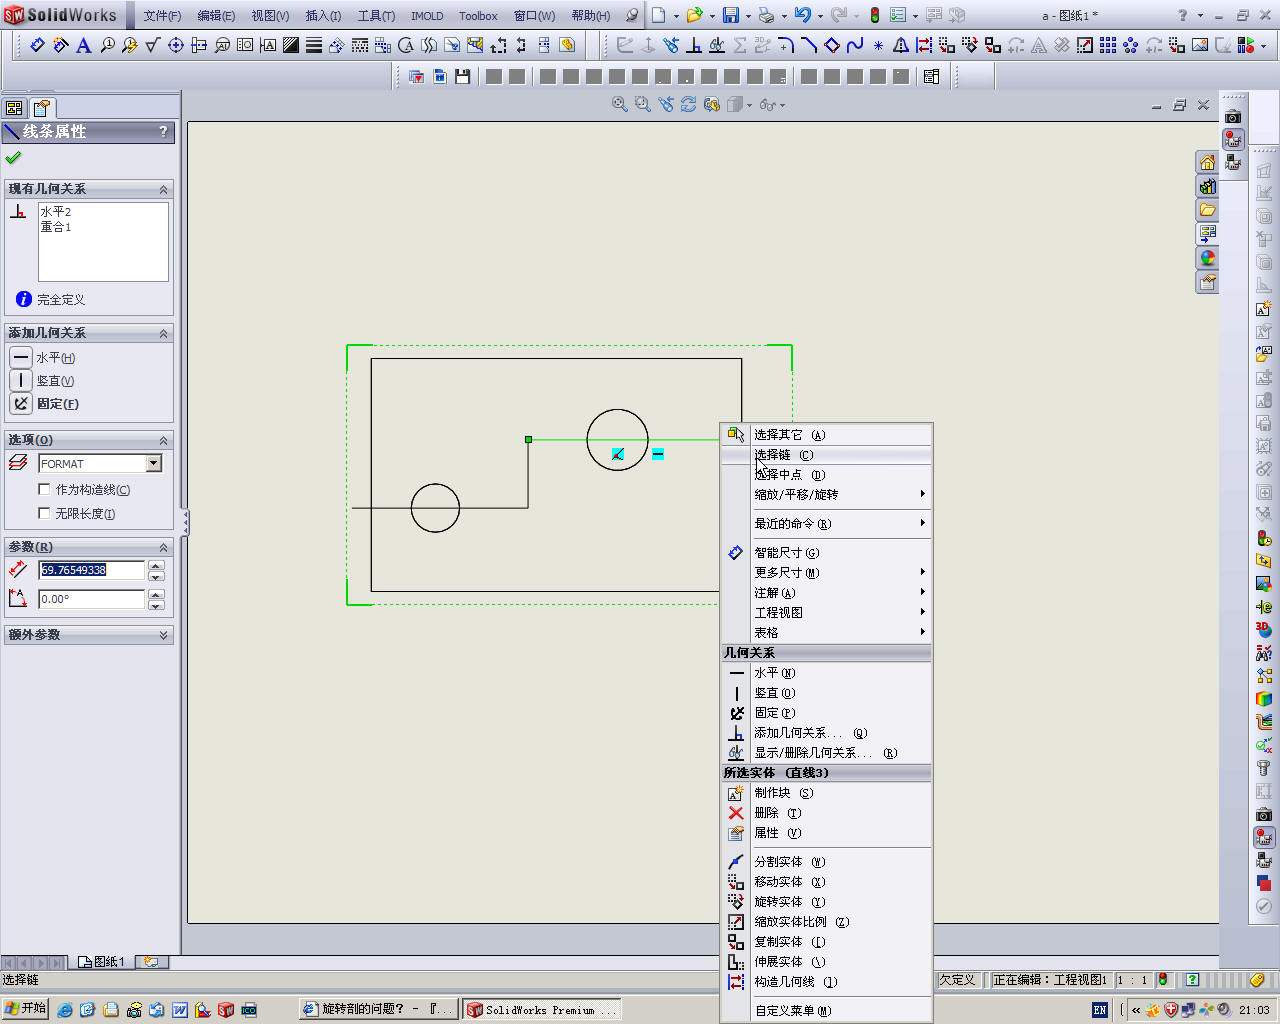Image resolution: width=1280 pixels, height=1024 pixels.
Task: Click the Print icon in top toolbar
Action: [766, 15]
